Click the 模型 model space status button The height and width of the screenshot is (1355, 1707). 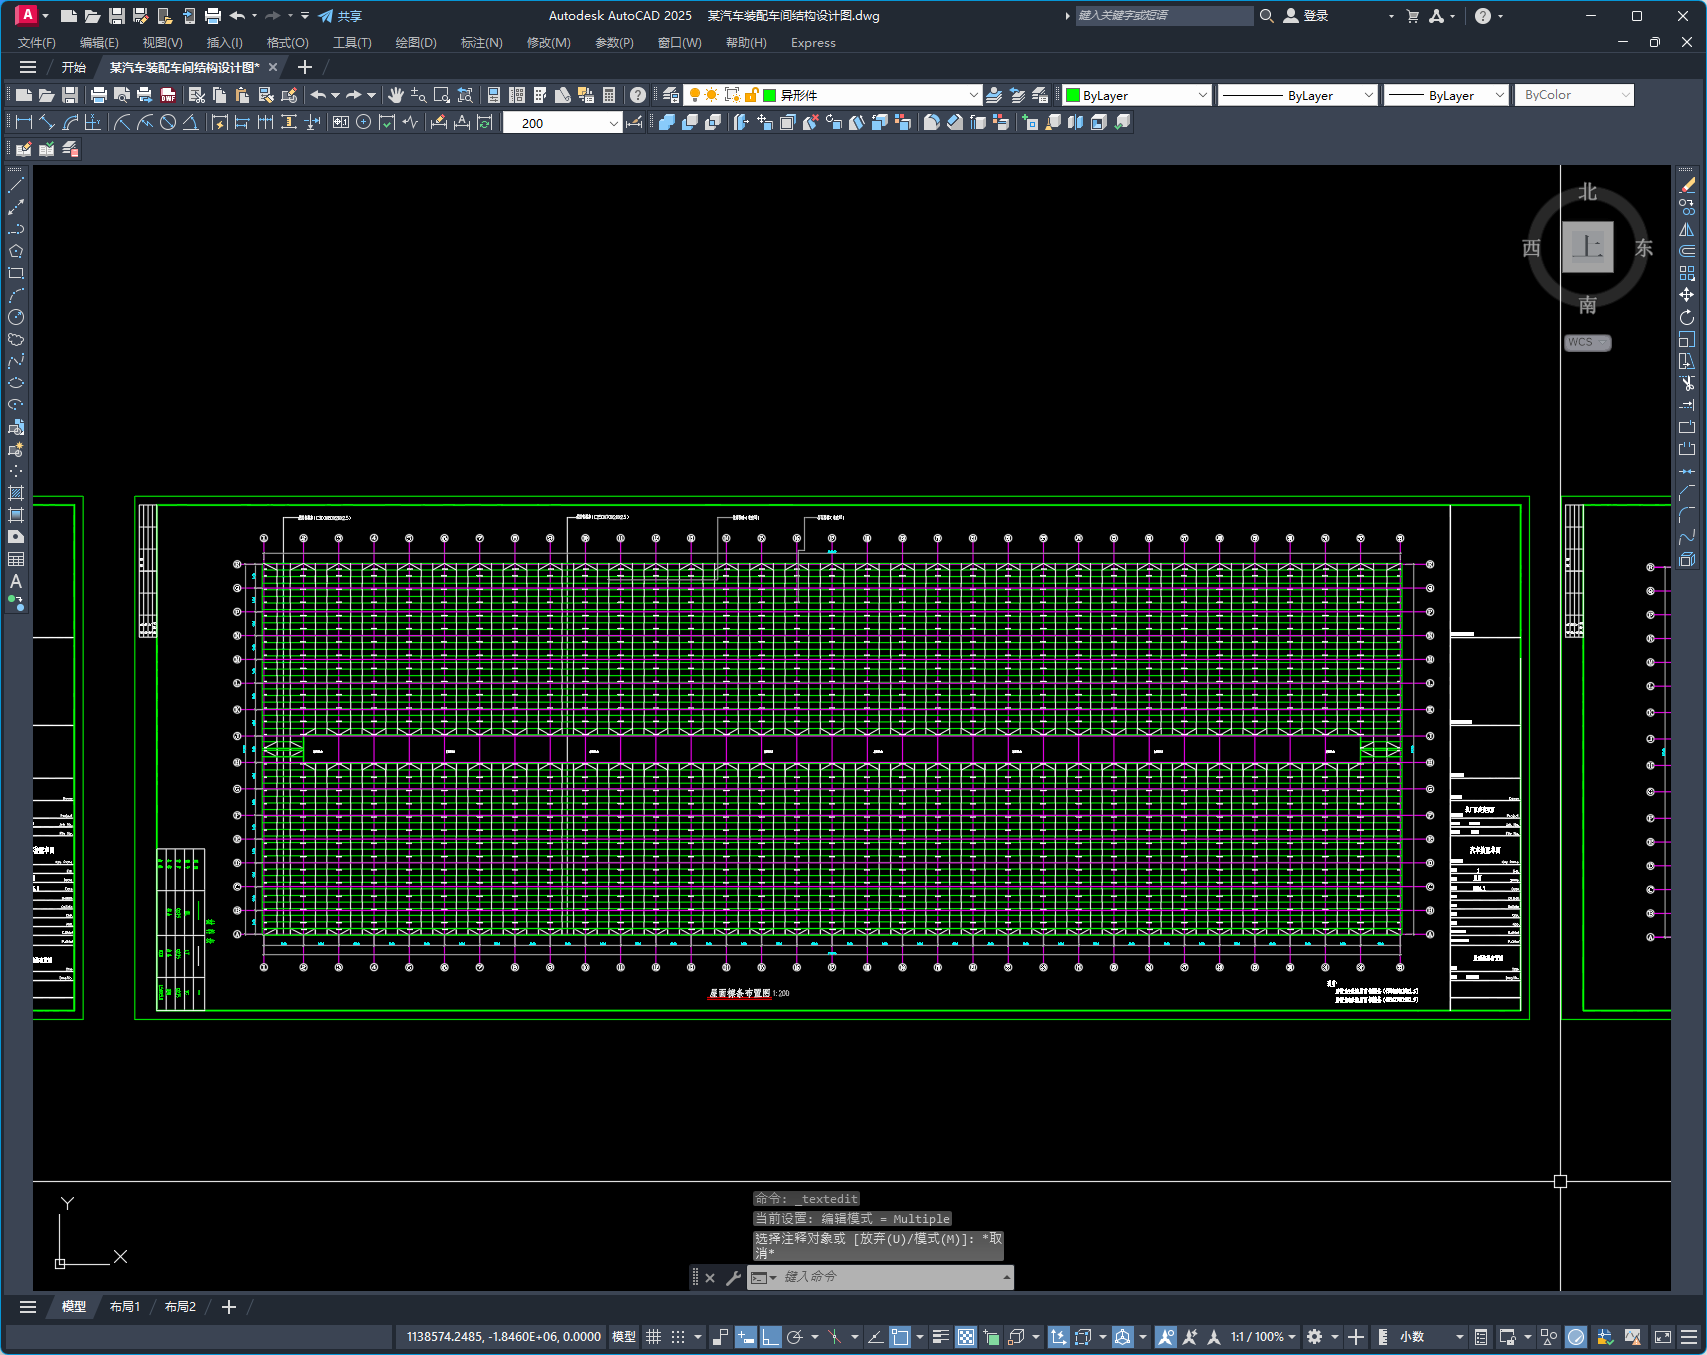pyautogui.click(x=624, y=1337)
